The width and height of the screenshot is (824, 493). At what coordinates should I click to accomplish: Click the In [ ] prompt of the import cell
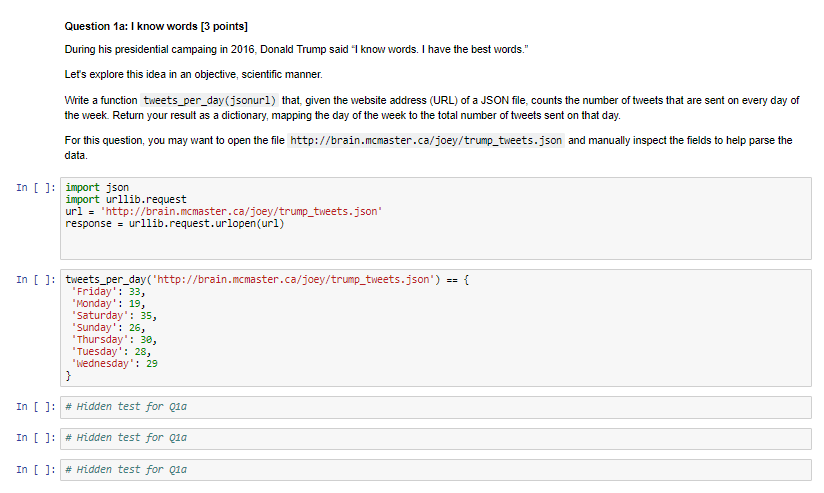pos(35,188)
